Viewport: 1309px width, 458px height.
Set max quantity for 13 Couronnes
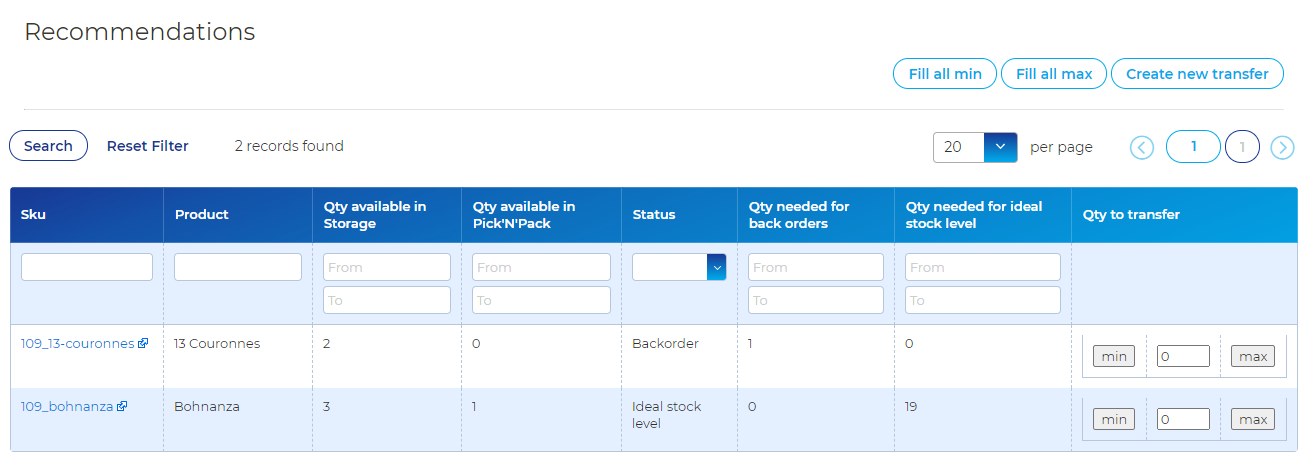(x=1253, y=357)
